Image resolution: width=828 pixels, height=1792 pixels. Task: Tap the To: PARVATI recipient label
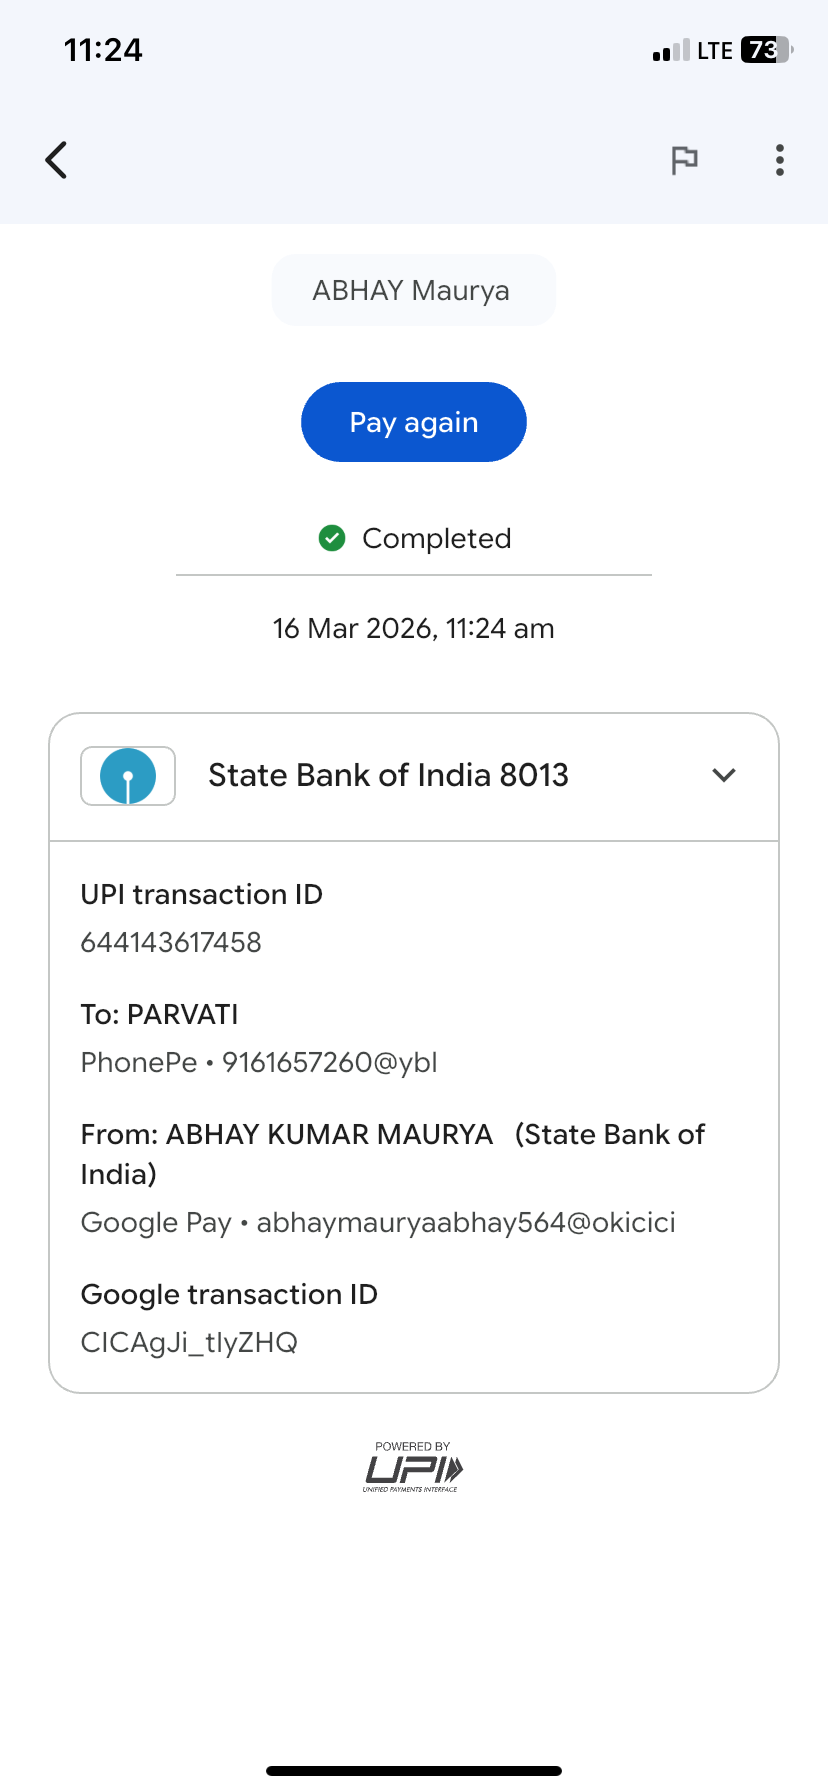coord(159,1014)
